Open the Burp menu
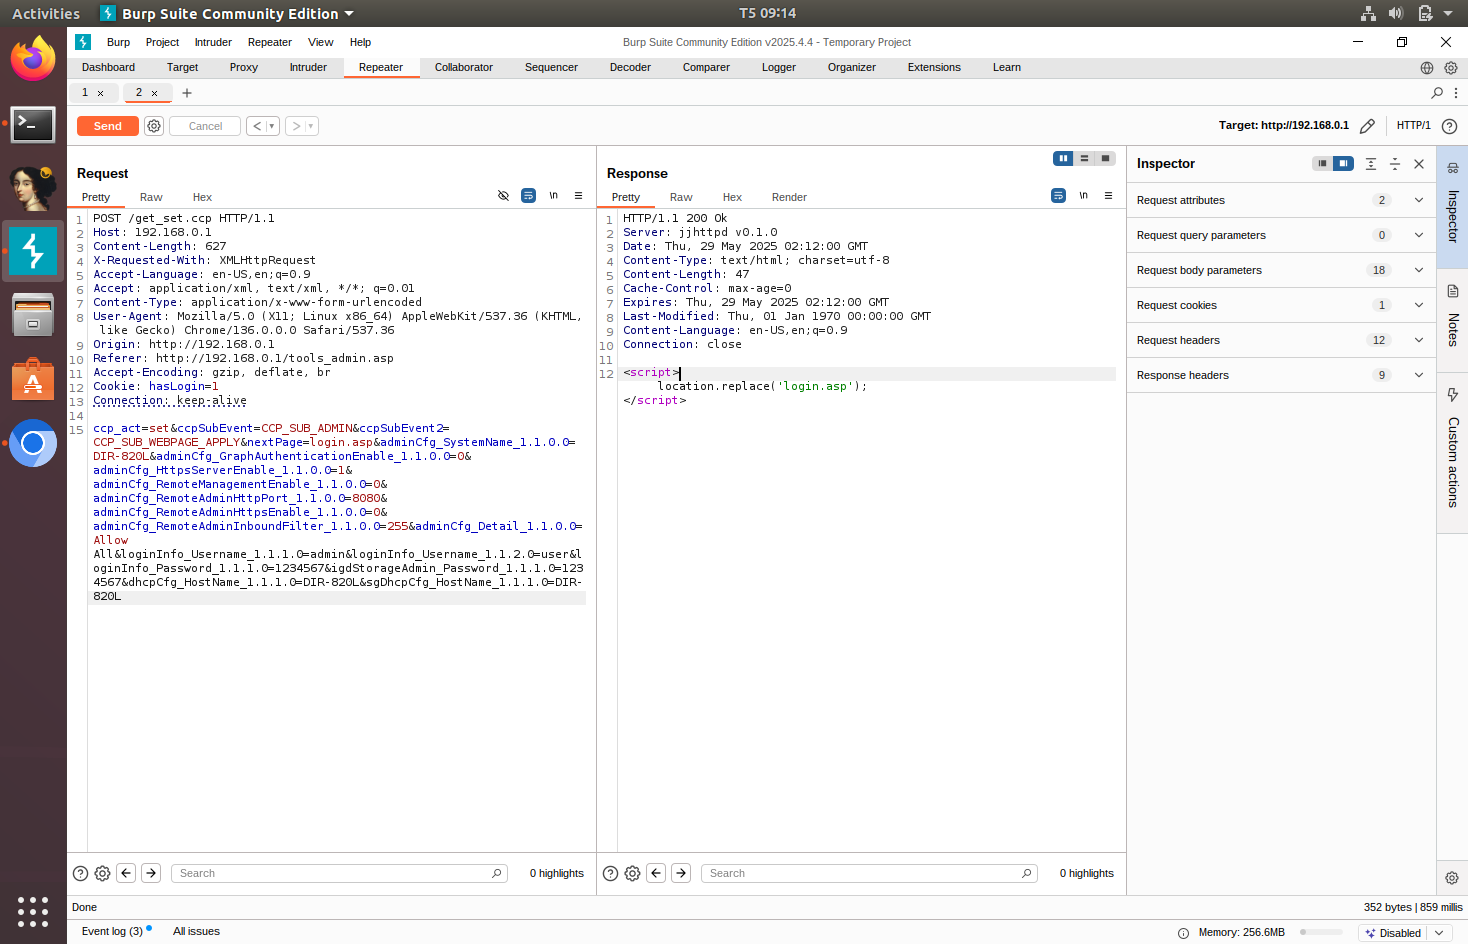This screenshot has width=1468, height=944. [118, 42]
